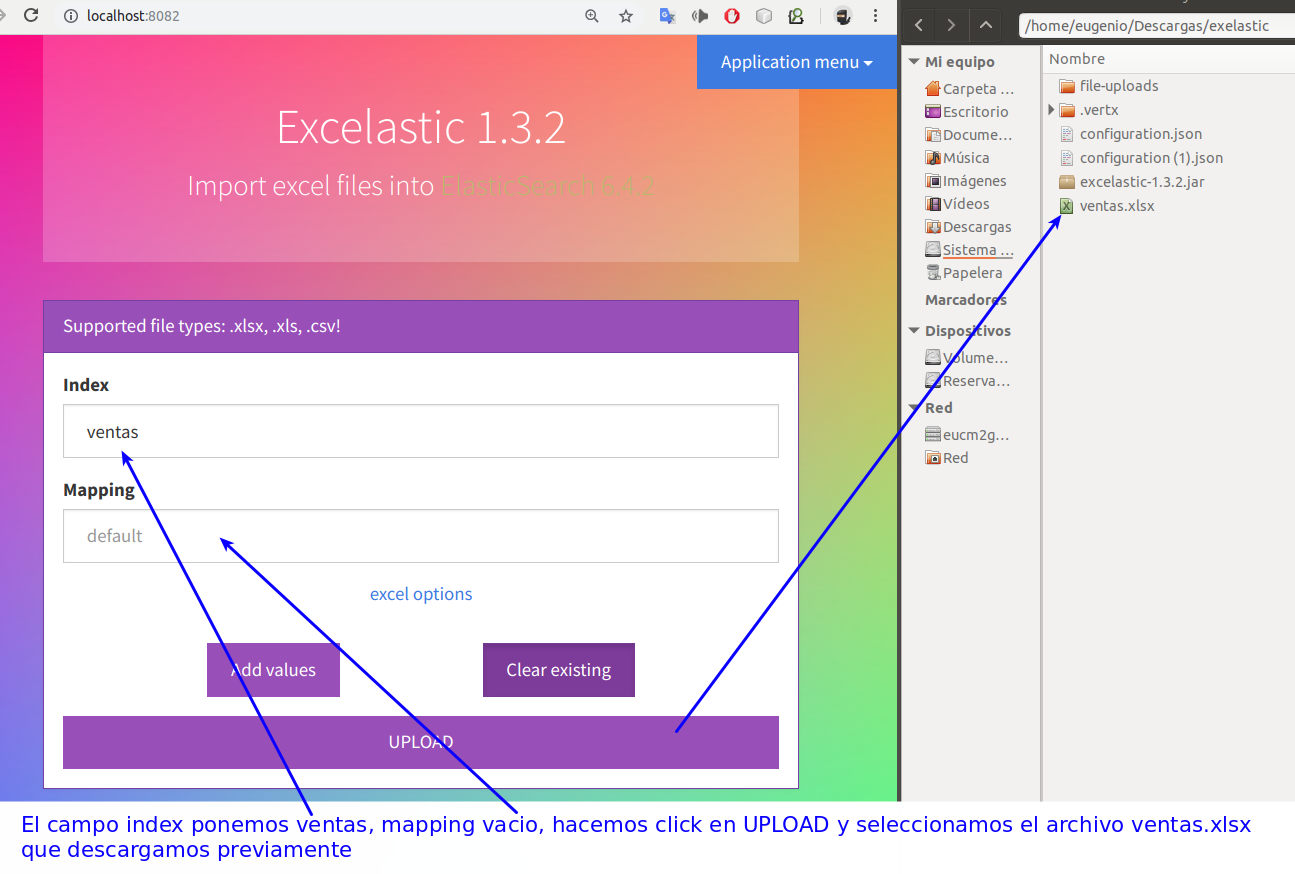The width and height of the screenshot is (1295, 874).
Task: Collapse the Mi equipo sidebar section
Action: click(x=913, y=62)
